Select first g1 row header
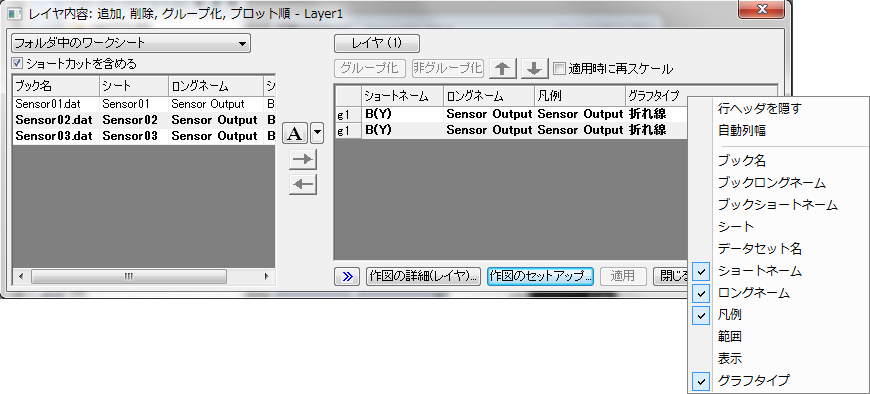 pos(348,115)
